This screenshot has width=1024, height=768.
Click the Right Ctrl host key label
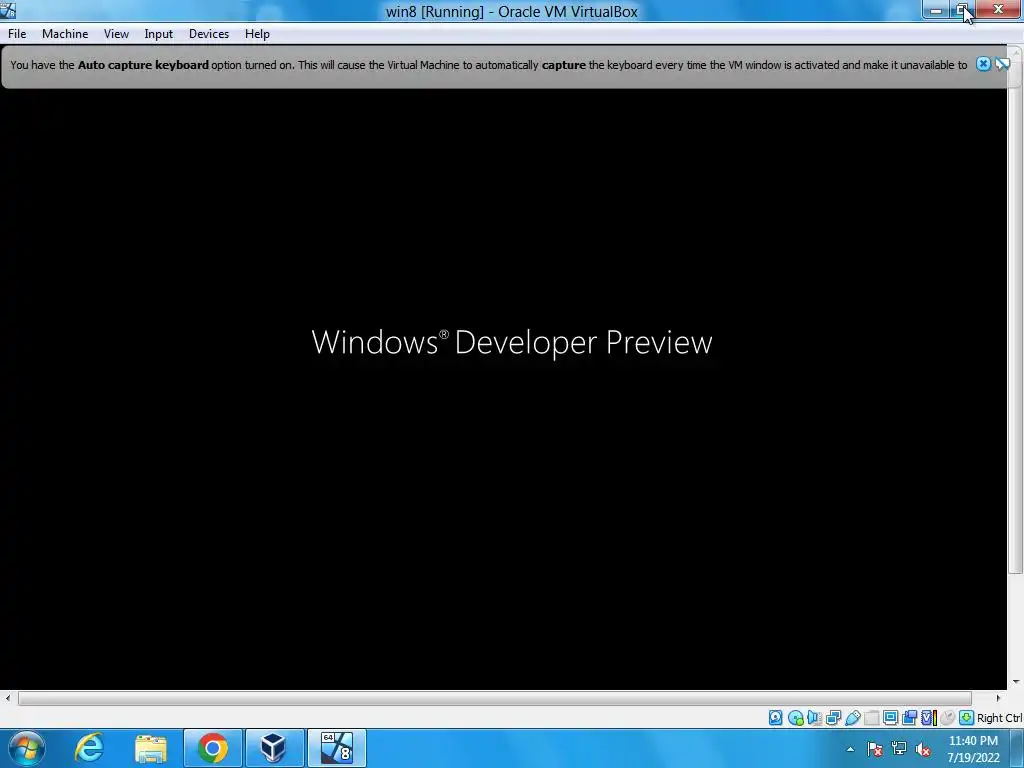[x=1000, y=718]
